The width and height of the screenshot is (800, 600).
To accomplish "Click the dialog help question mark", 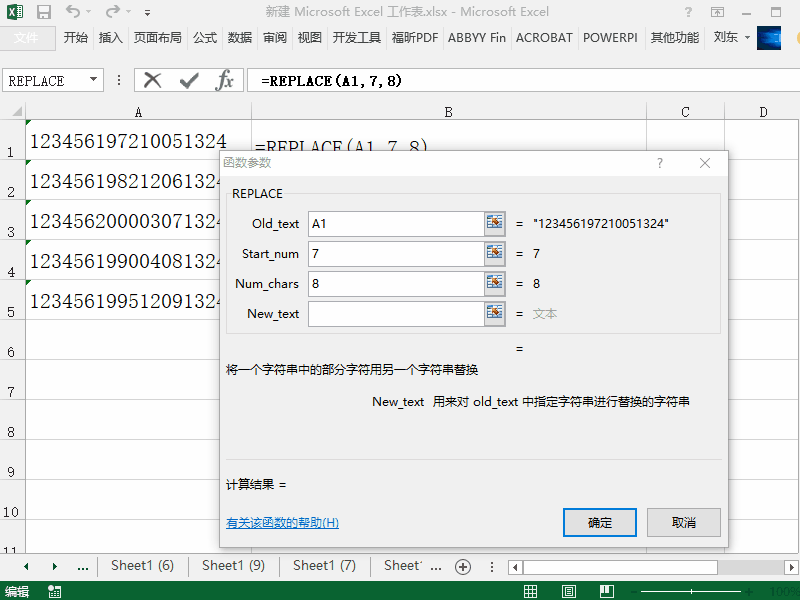I will coord(660,163).
